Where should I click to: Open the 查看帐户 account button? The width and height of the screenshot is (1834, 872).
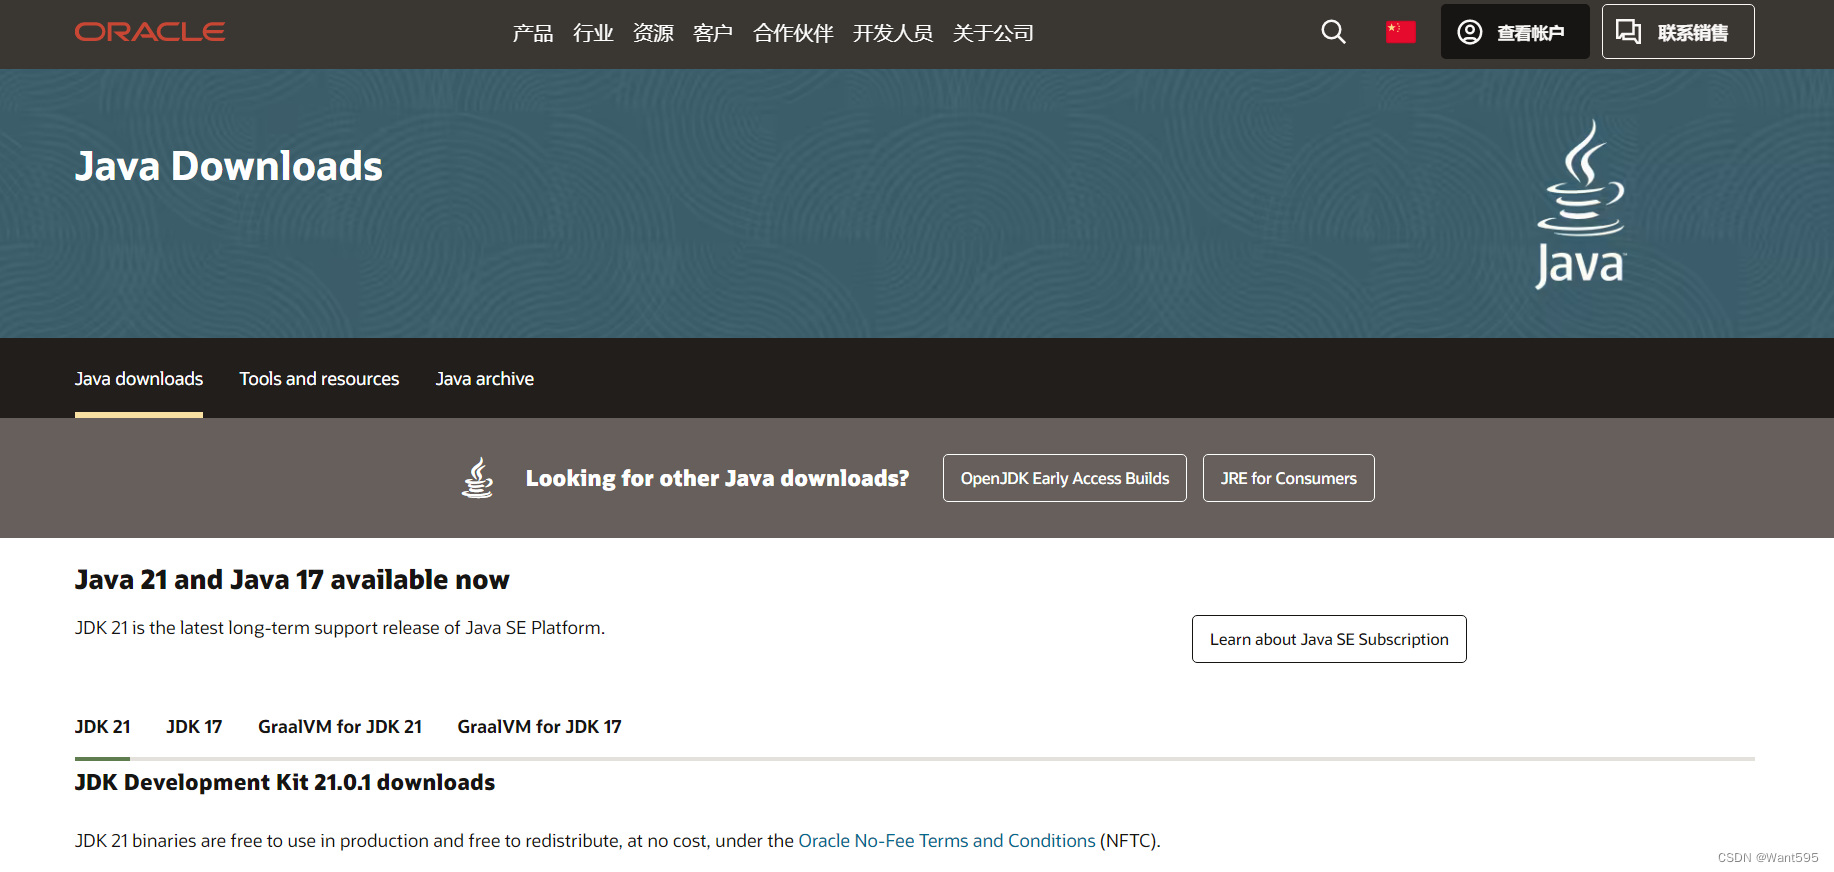1515,32
